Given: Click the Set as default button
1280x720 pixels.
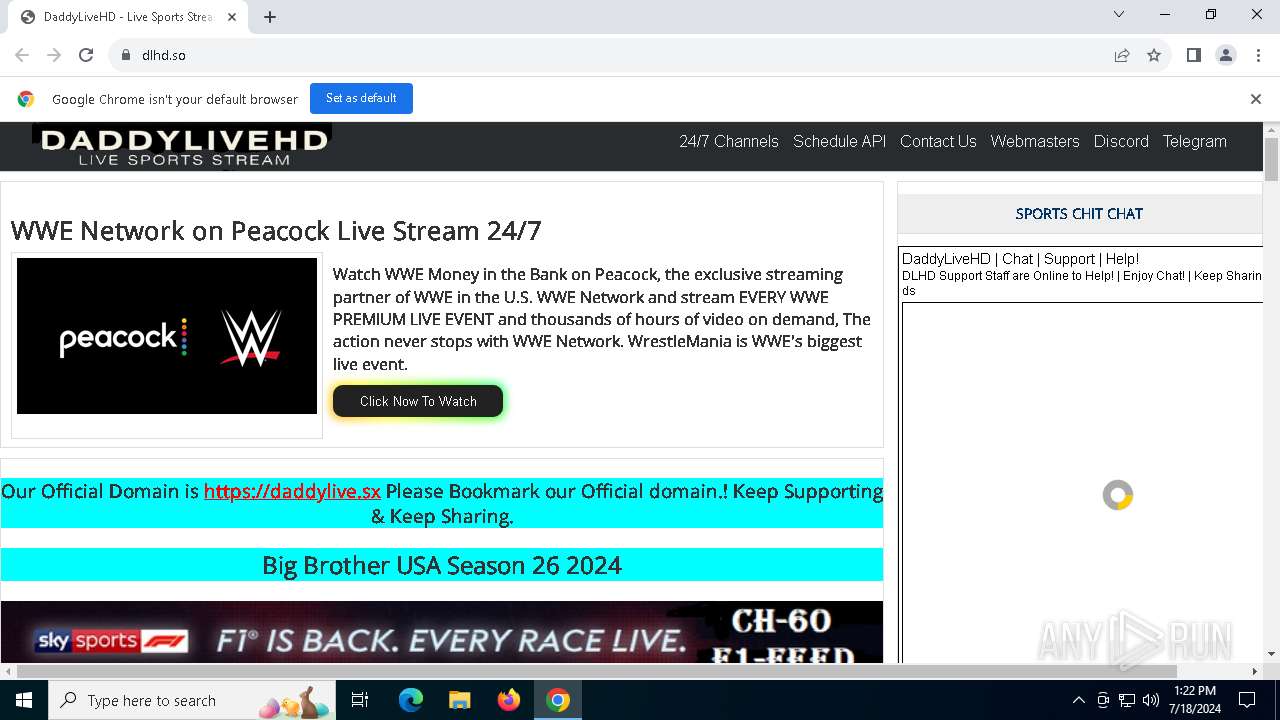Looking at the screenshot, I should click(x=361, y=98).
